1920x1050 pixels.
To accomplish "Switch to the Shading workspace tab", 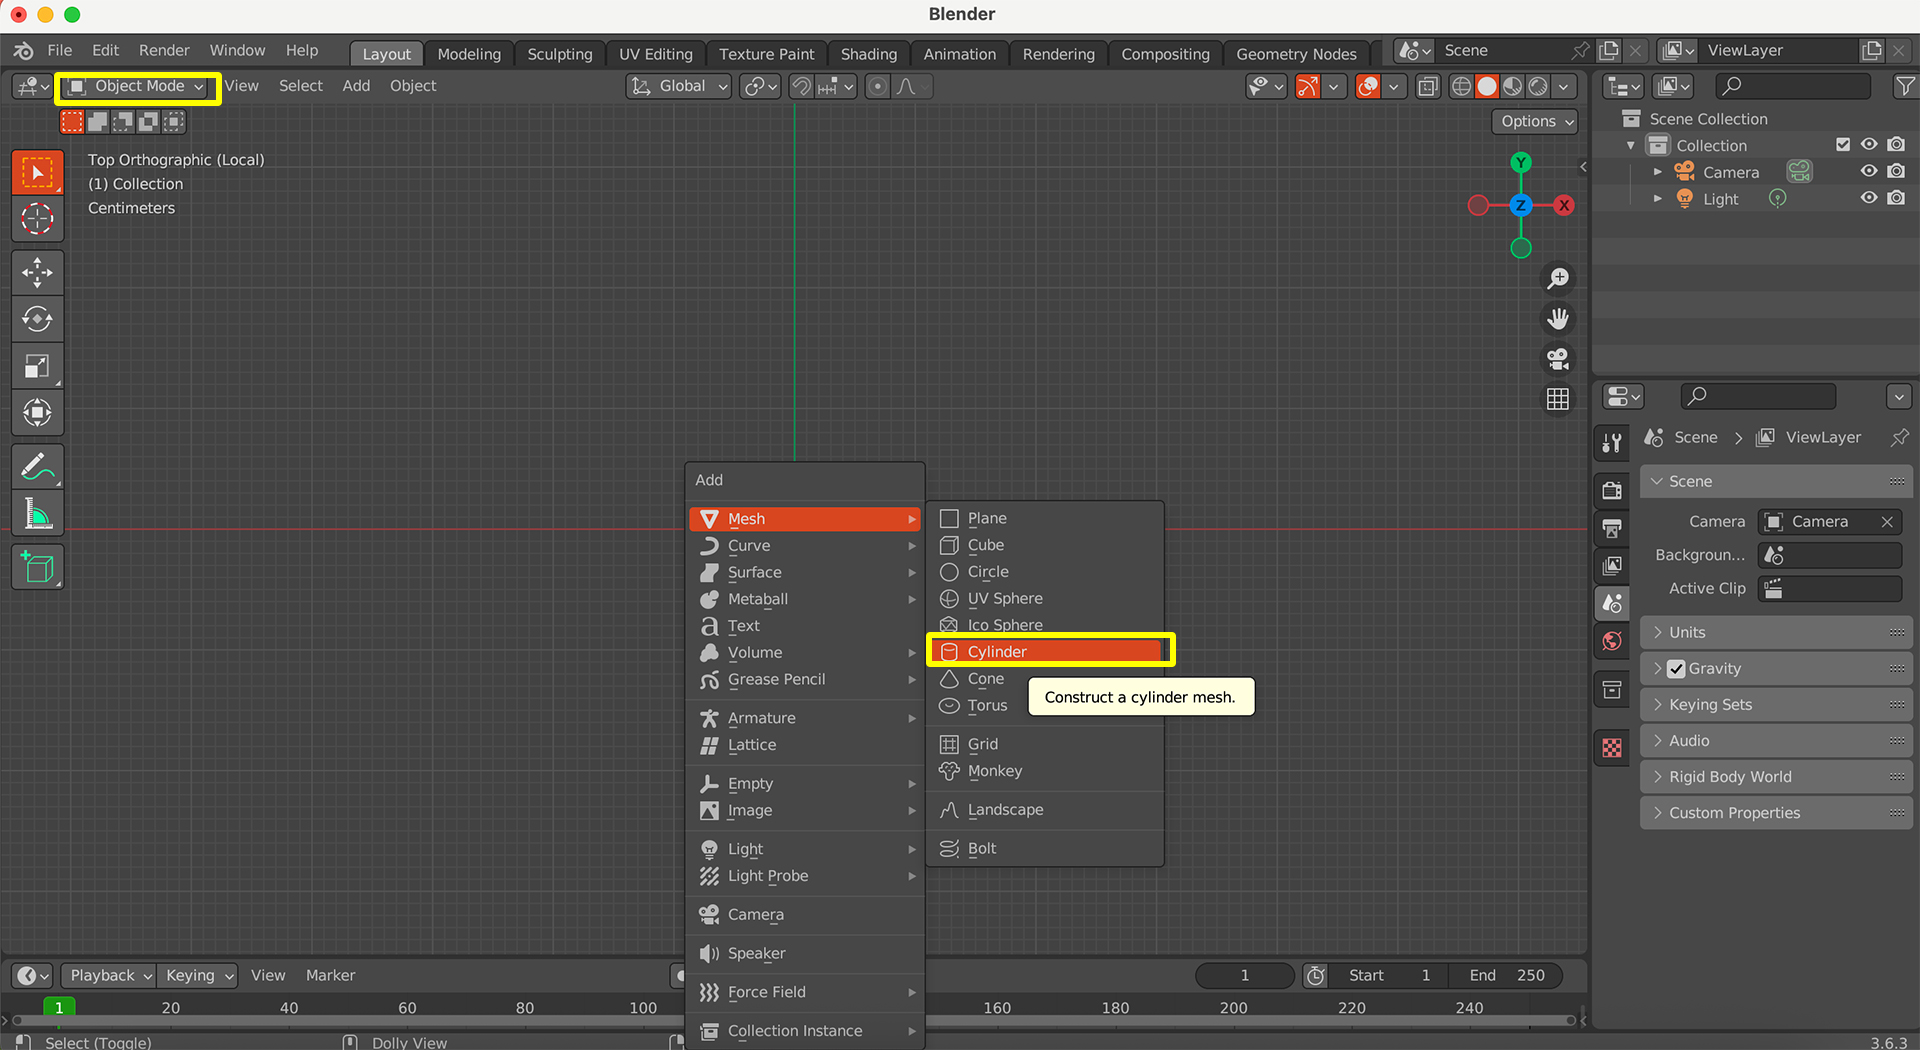I will [x=868, y=54].
